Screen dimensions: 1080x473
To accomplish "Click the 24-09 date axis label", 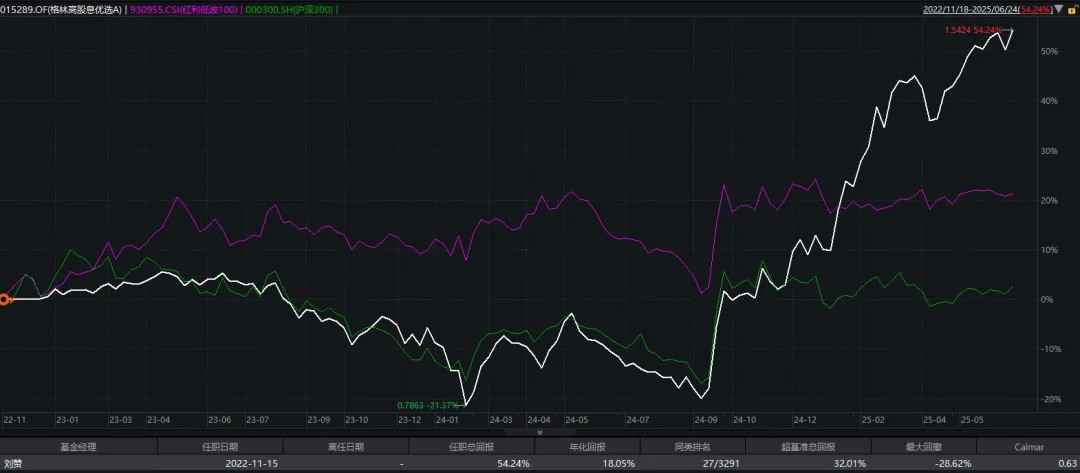I will [x=705, y=420].
